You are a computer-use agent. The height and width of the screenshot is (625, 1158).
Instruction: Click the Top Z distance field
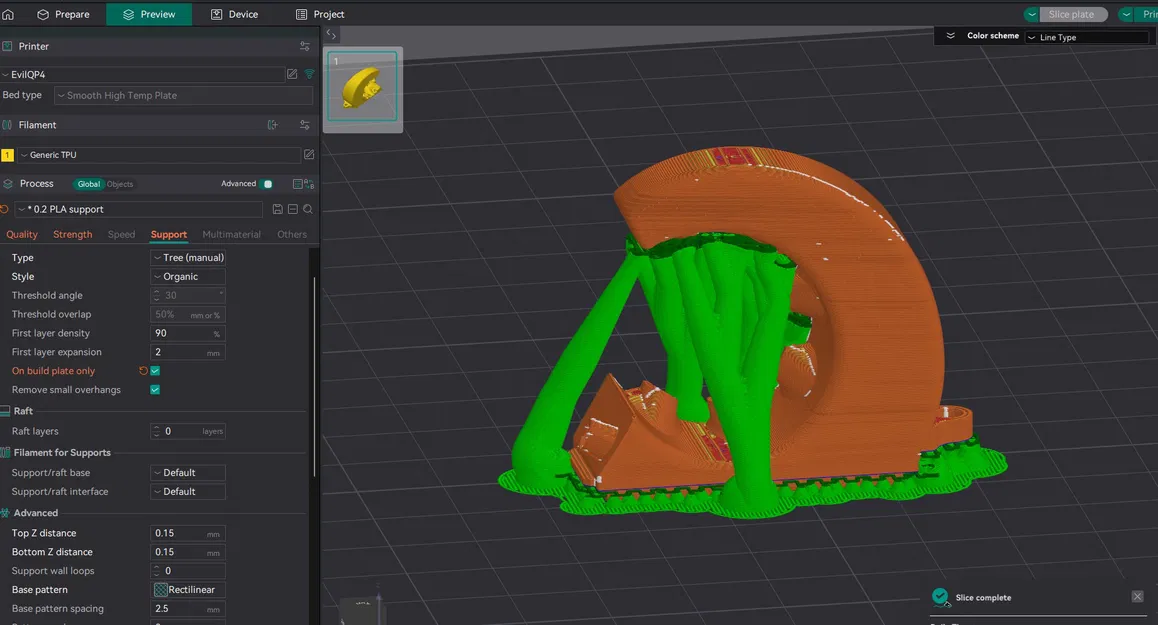click(188, 533)
